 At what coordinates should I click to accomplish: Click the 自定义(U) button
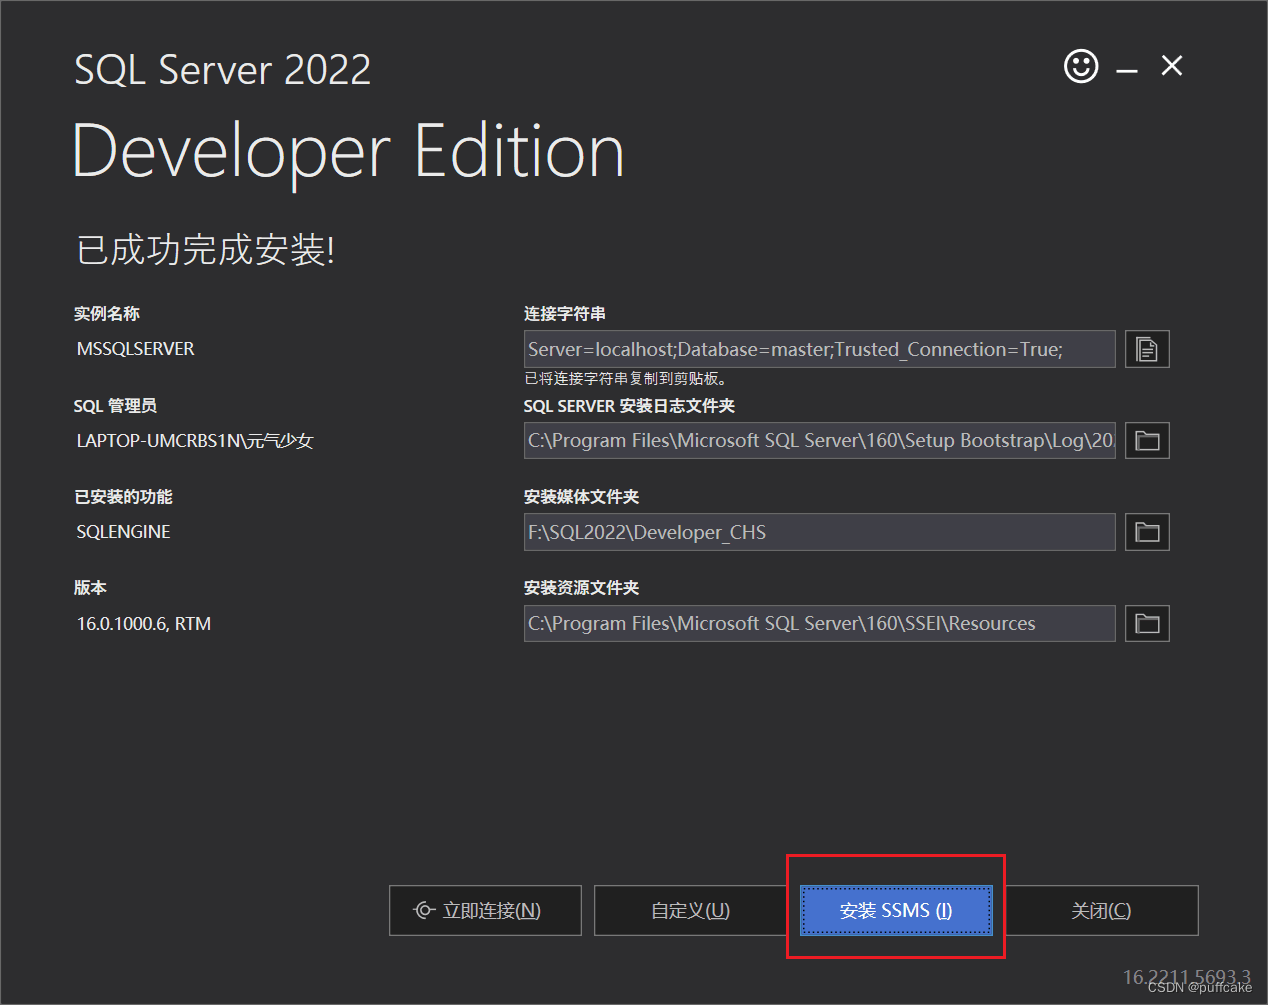[x=690, y=910]
